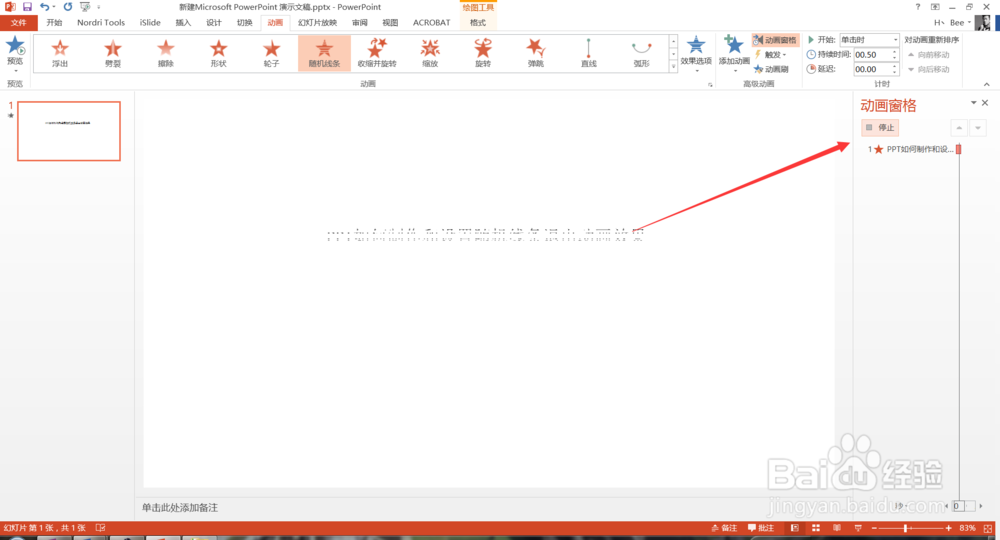Click the notes area to add notes
The image size is (1000, 540).
point(180,507)
